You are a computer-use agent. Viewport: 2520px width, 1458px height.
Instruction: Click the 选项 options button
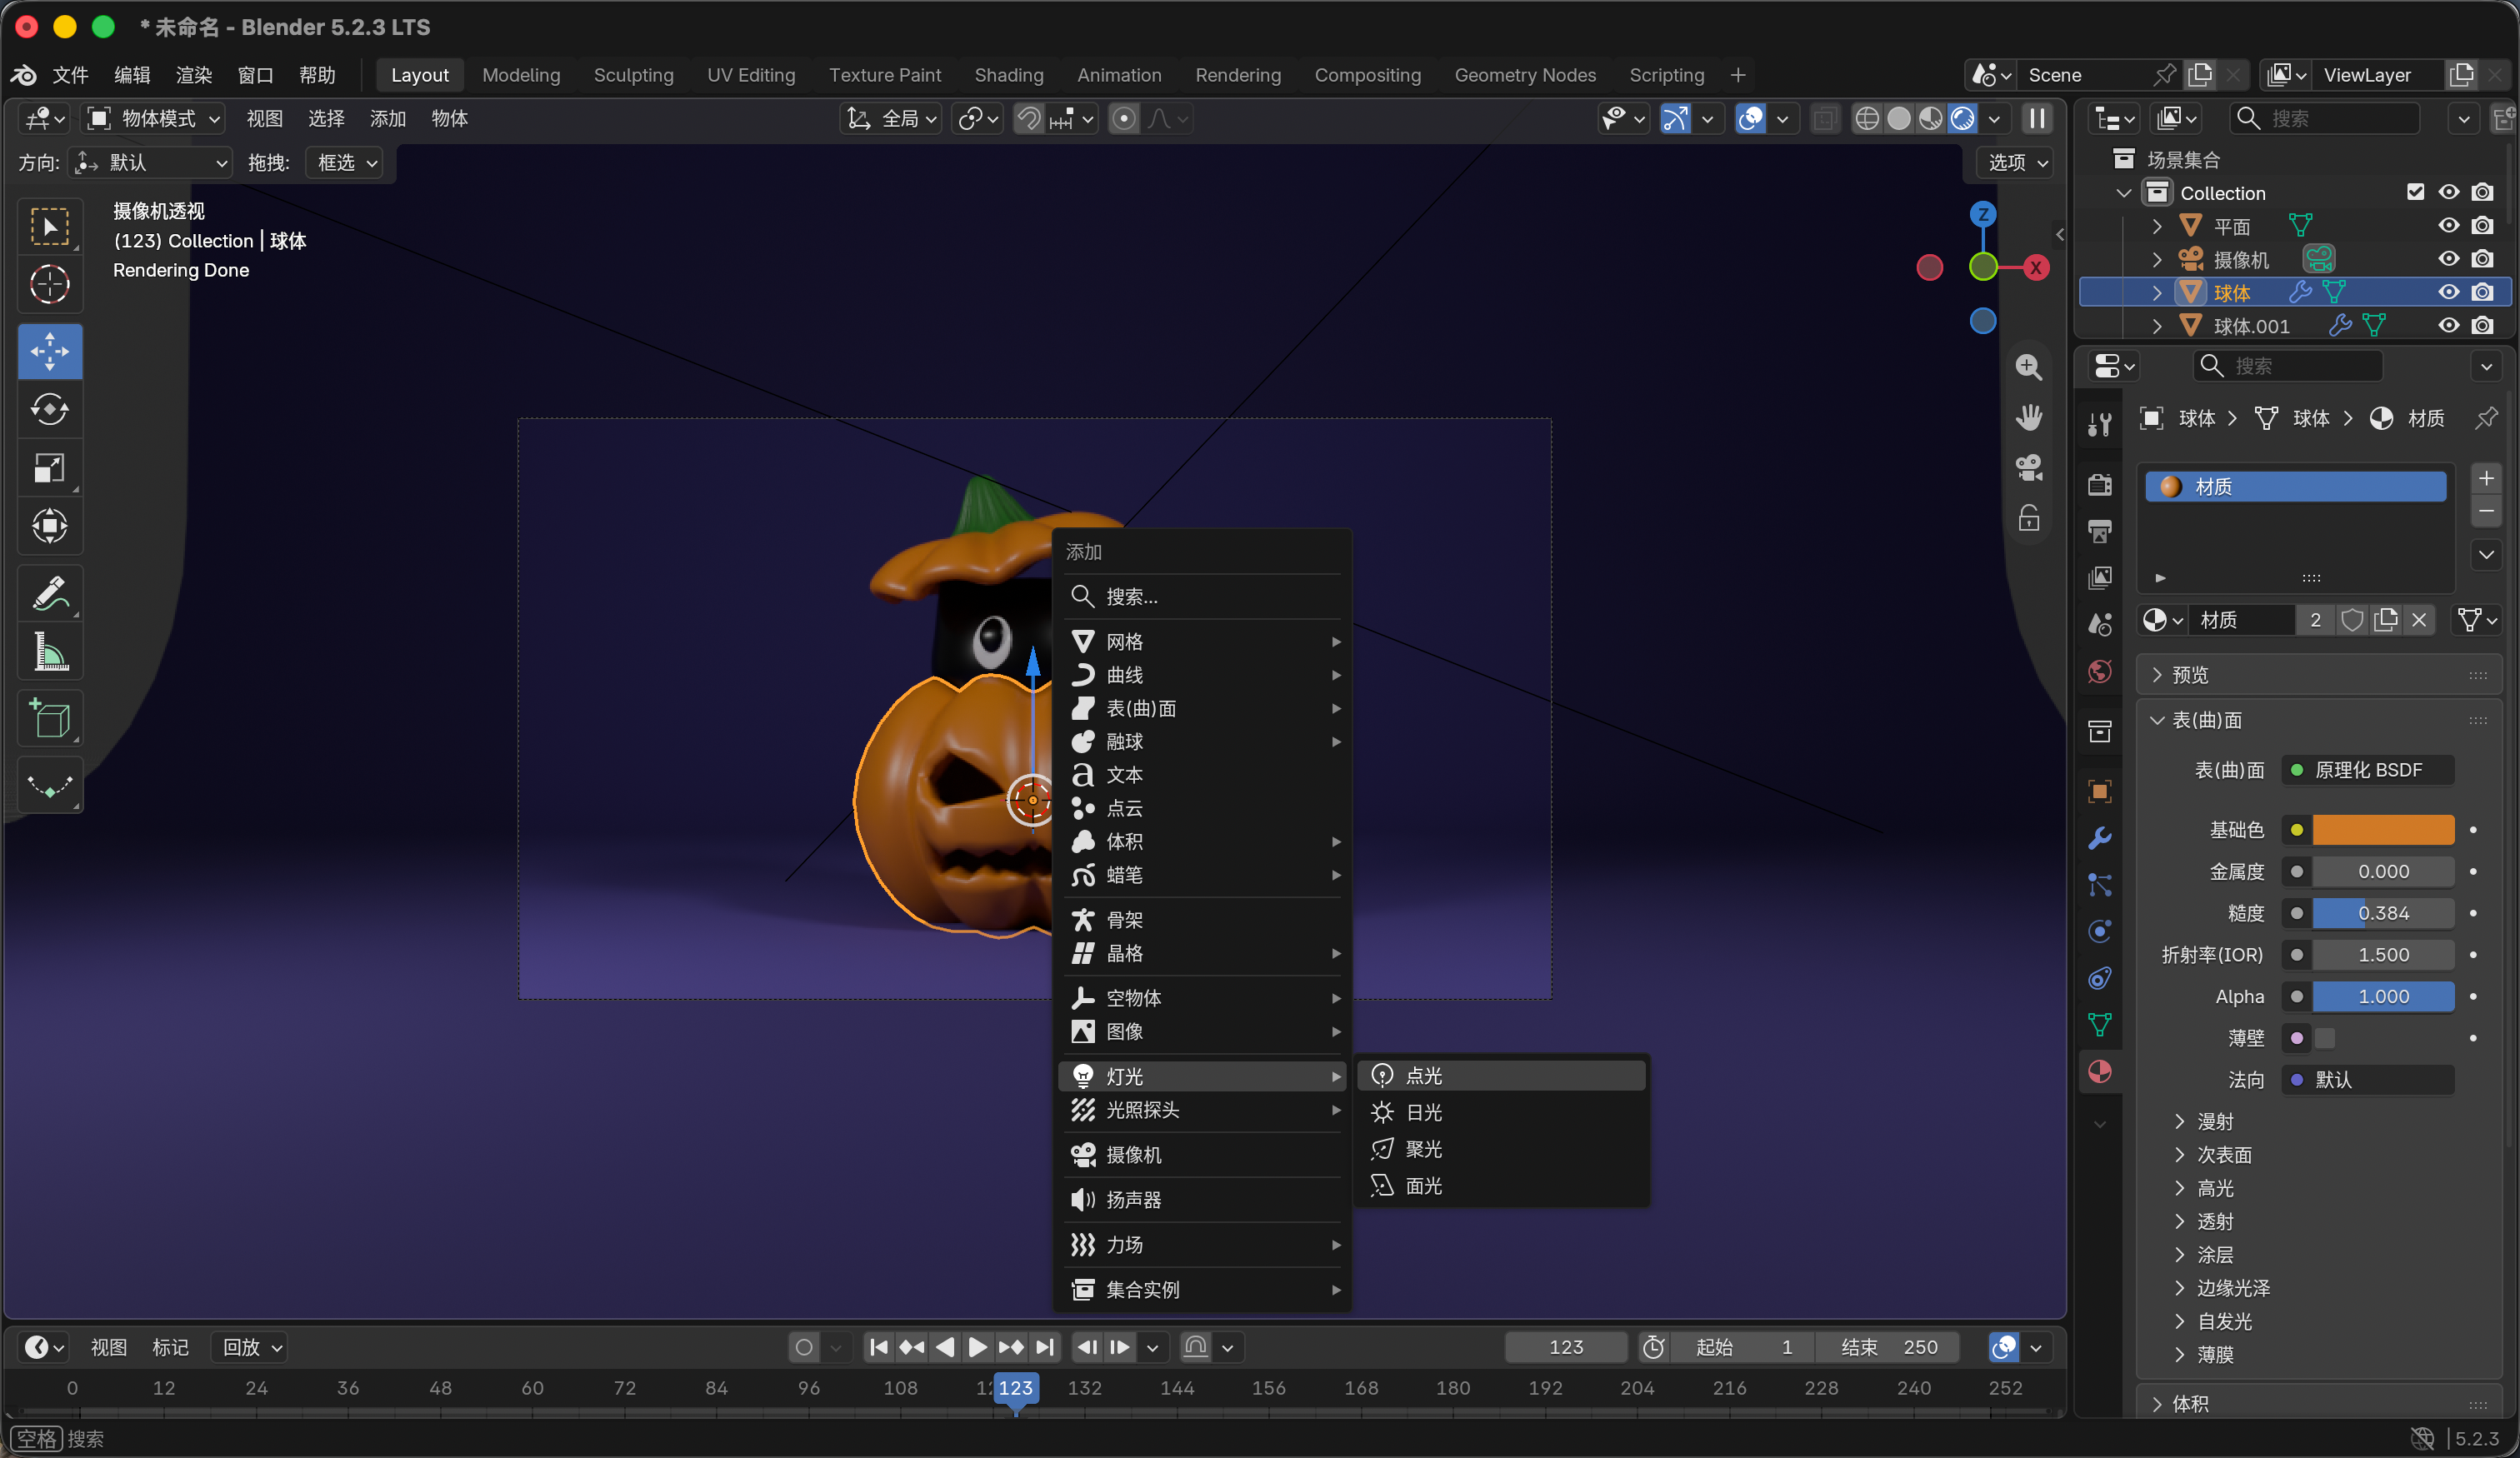(x=2015, y=162)
